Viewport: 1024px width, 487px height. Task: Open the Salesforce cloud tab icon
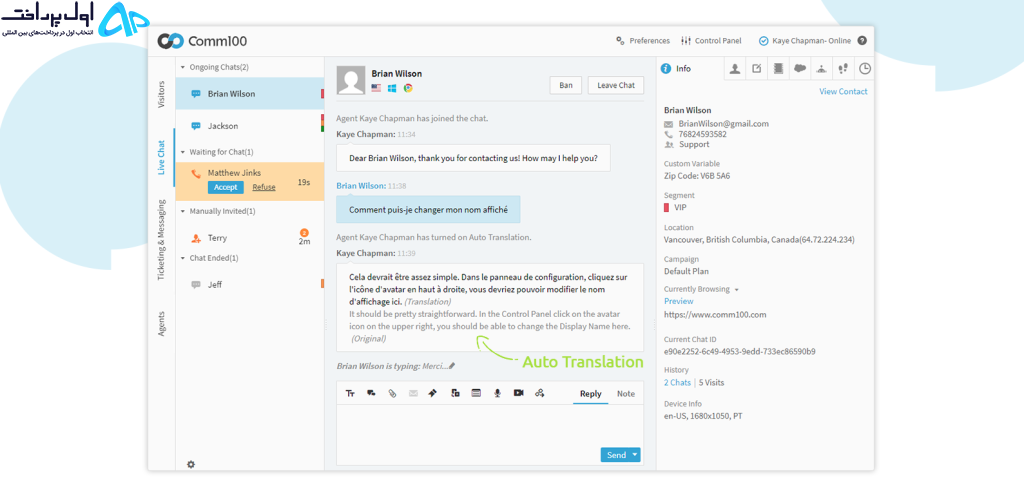pyautogui.click(x=799, y=69)
